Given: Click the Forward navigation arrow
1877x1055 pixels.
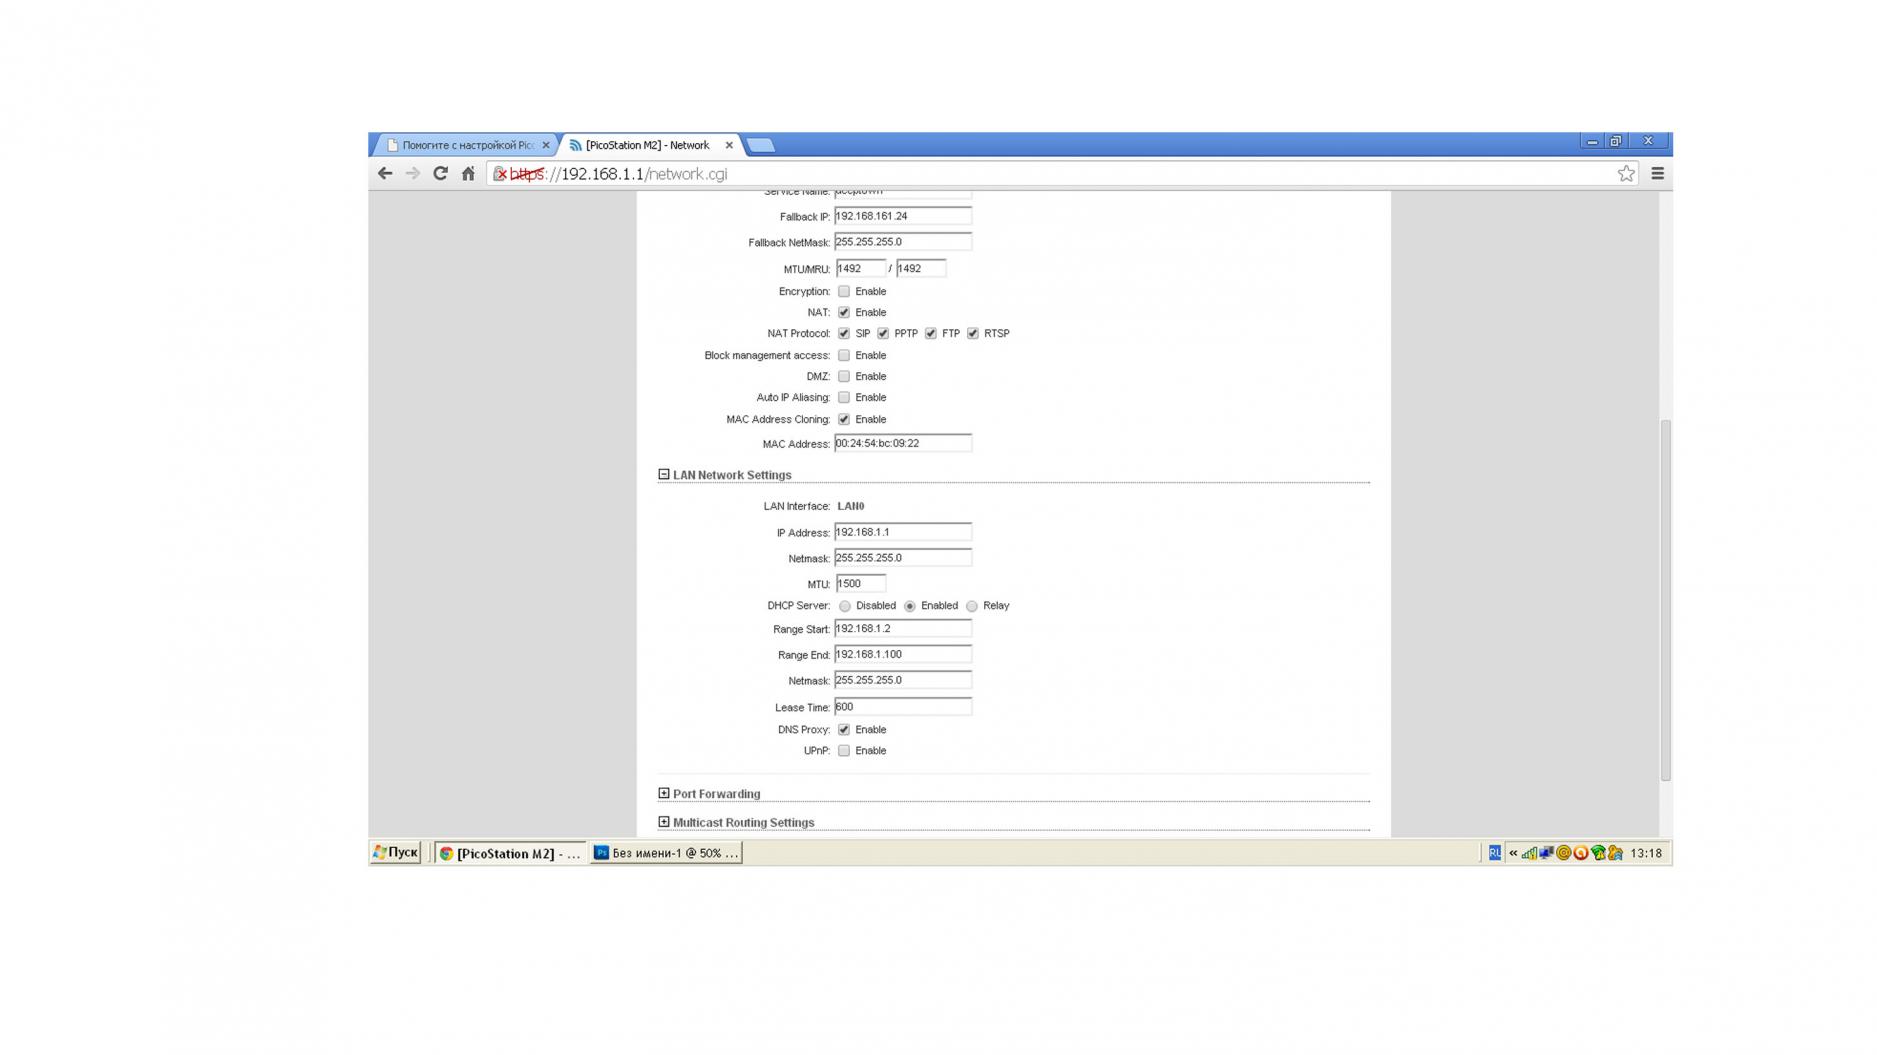Looking at the screenshot, I should click(x=413, y=174).
